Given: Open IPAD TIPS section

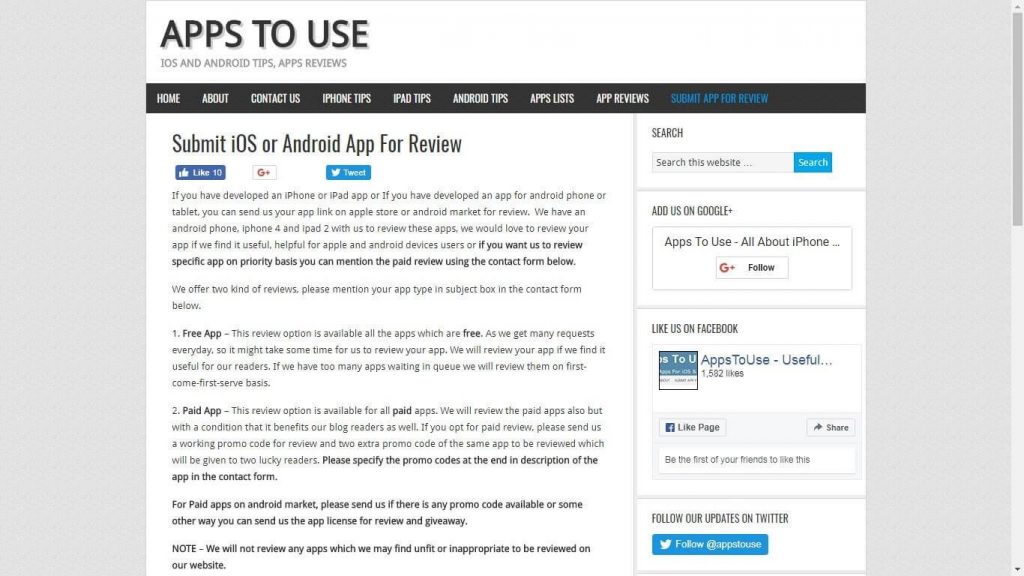Looking at the screenshot, I should click(x=411, y=98).
